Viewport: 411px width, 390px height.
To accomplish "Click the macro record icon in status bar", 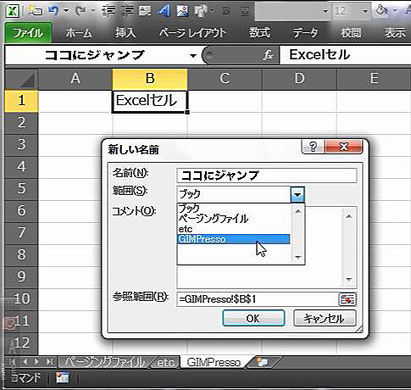I will click(62, 378).
